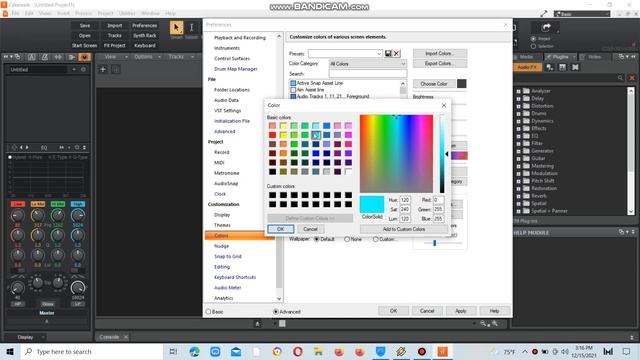
Task: Toggle Audio Tracks Foreground color checkbox
Action: (293, 97)
